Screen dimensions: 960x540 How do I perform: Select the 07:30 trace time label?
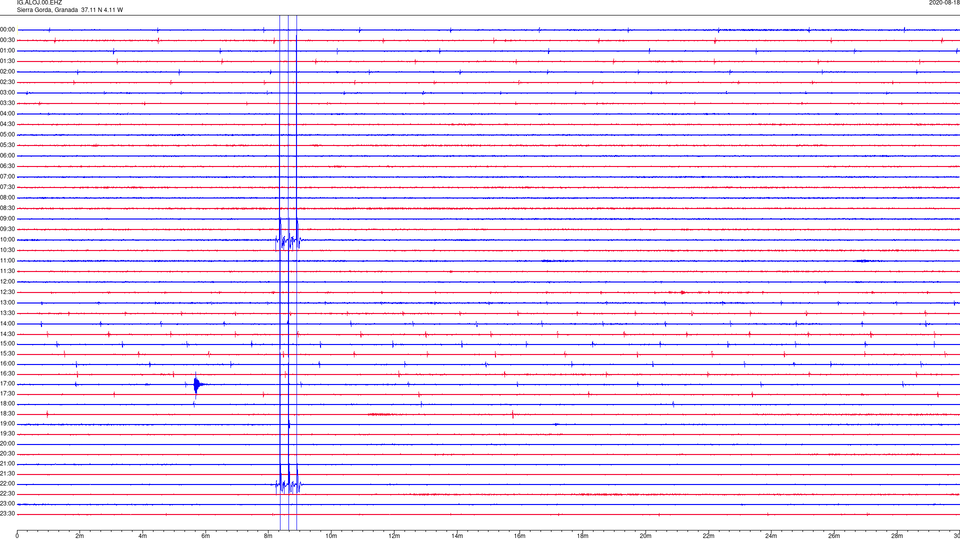click(x=7, y=187)
